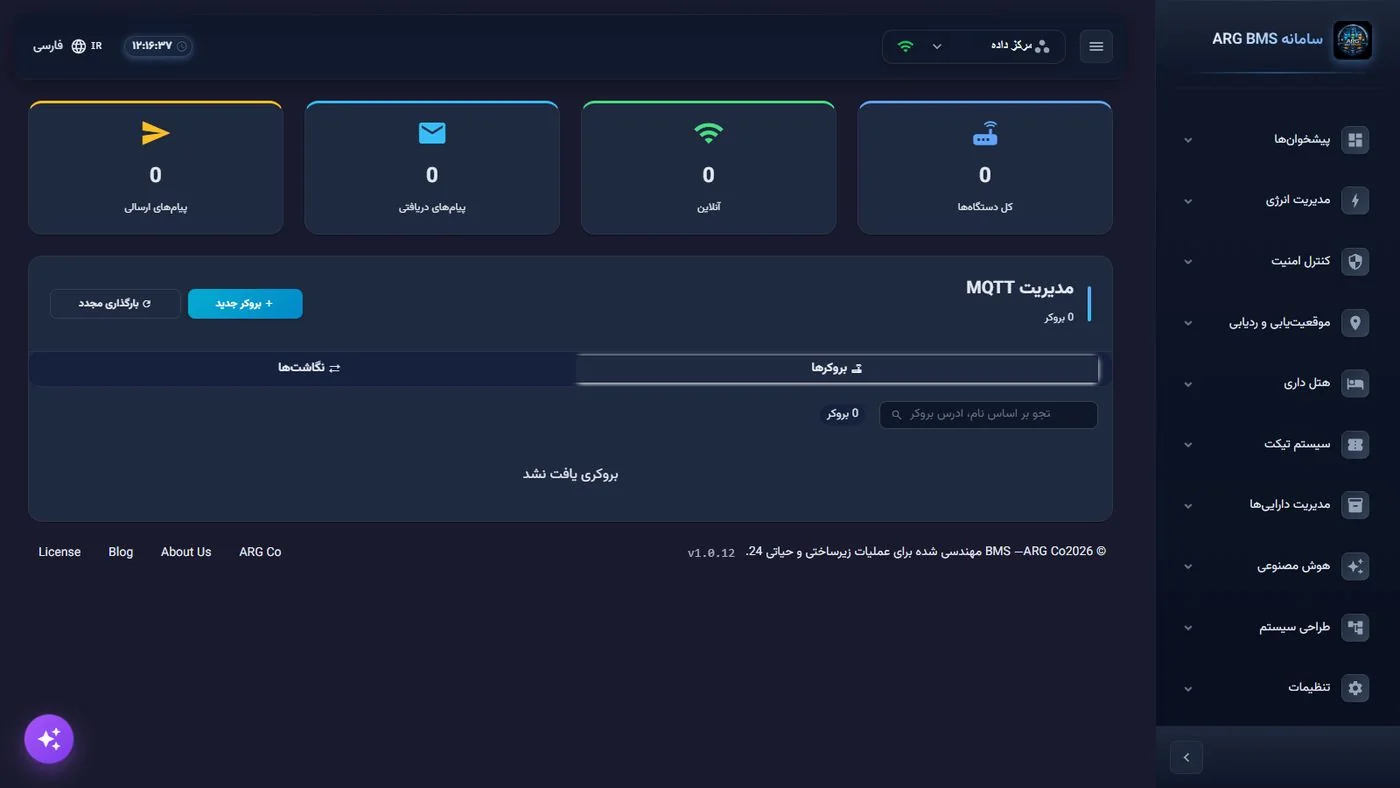Click the کل دستگاه‌ها stat card label
The height and width of the screenshot is (788, 1400).
click(x=985, y=207)
